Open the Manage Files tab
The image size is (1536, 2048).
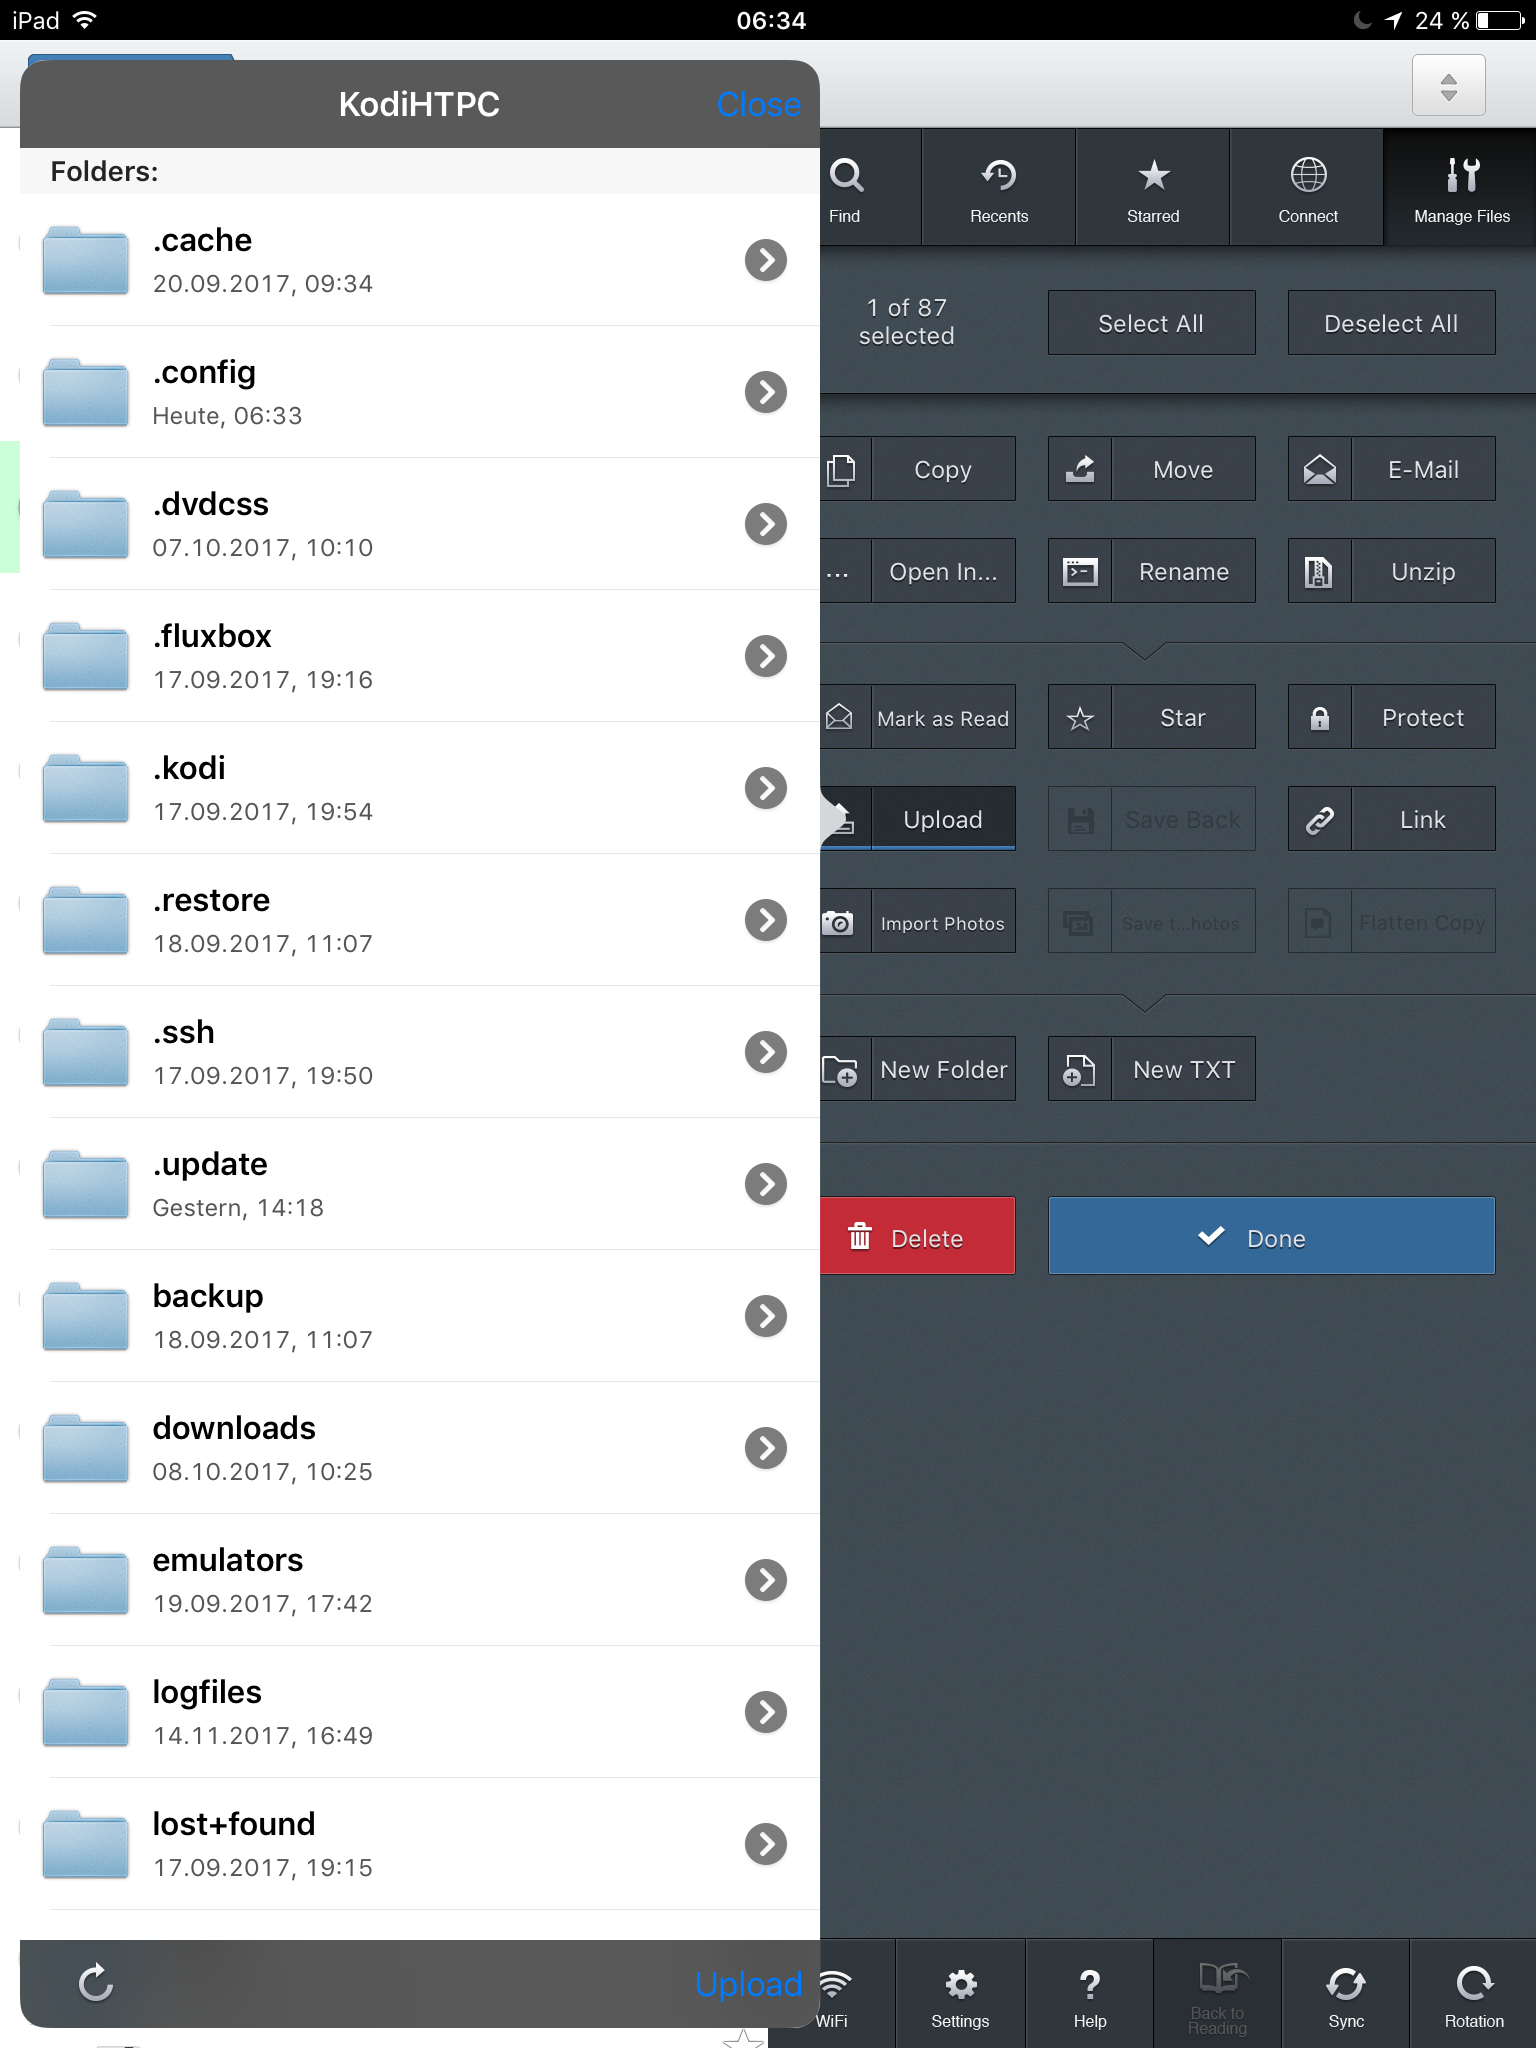(x=1461, y=188)
